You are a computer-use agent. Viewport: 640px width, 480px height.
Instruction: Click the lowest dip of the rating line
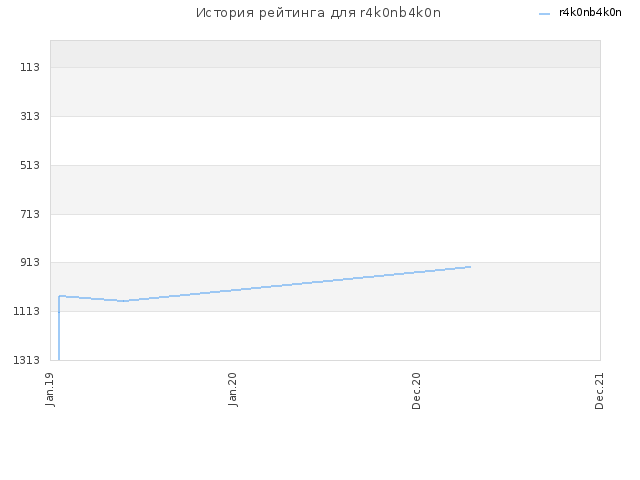click(x=123, y=301)
